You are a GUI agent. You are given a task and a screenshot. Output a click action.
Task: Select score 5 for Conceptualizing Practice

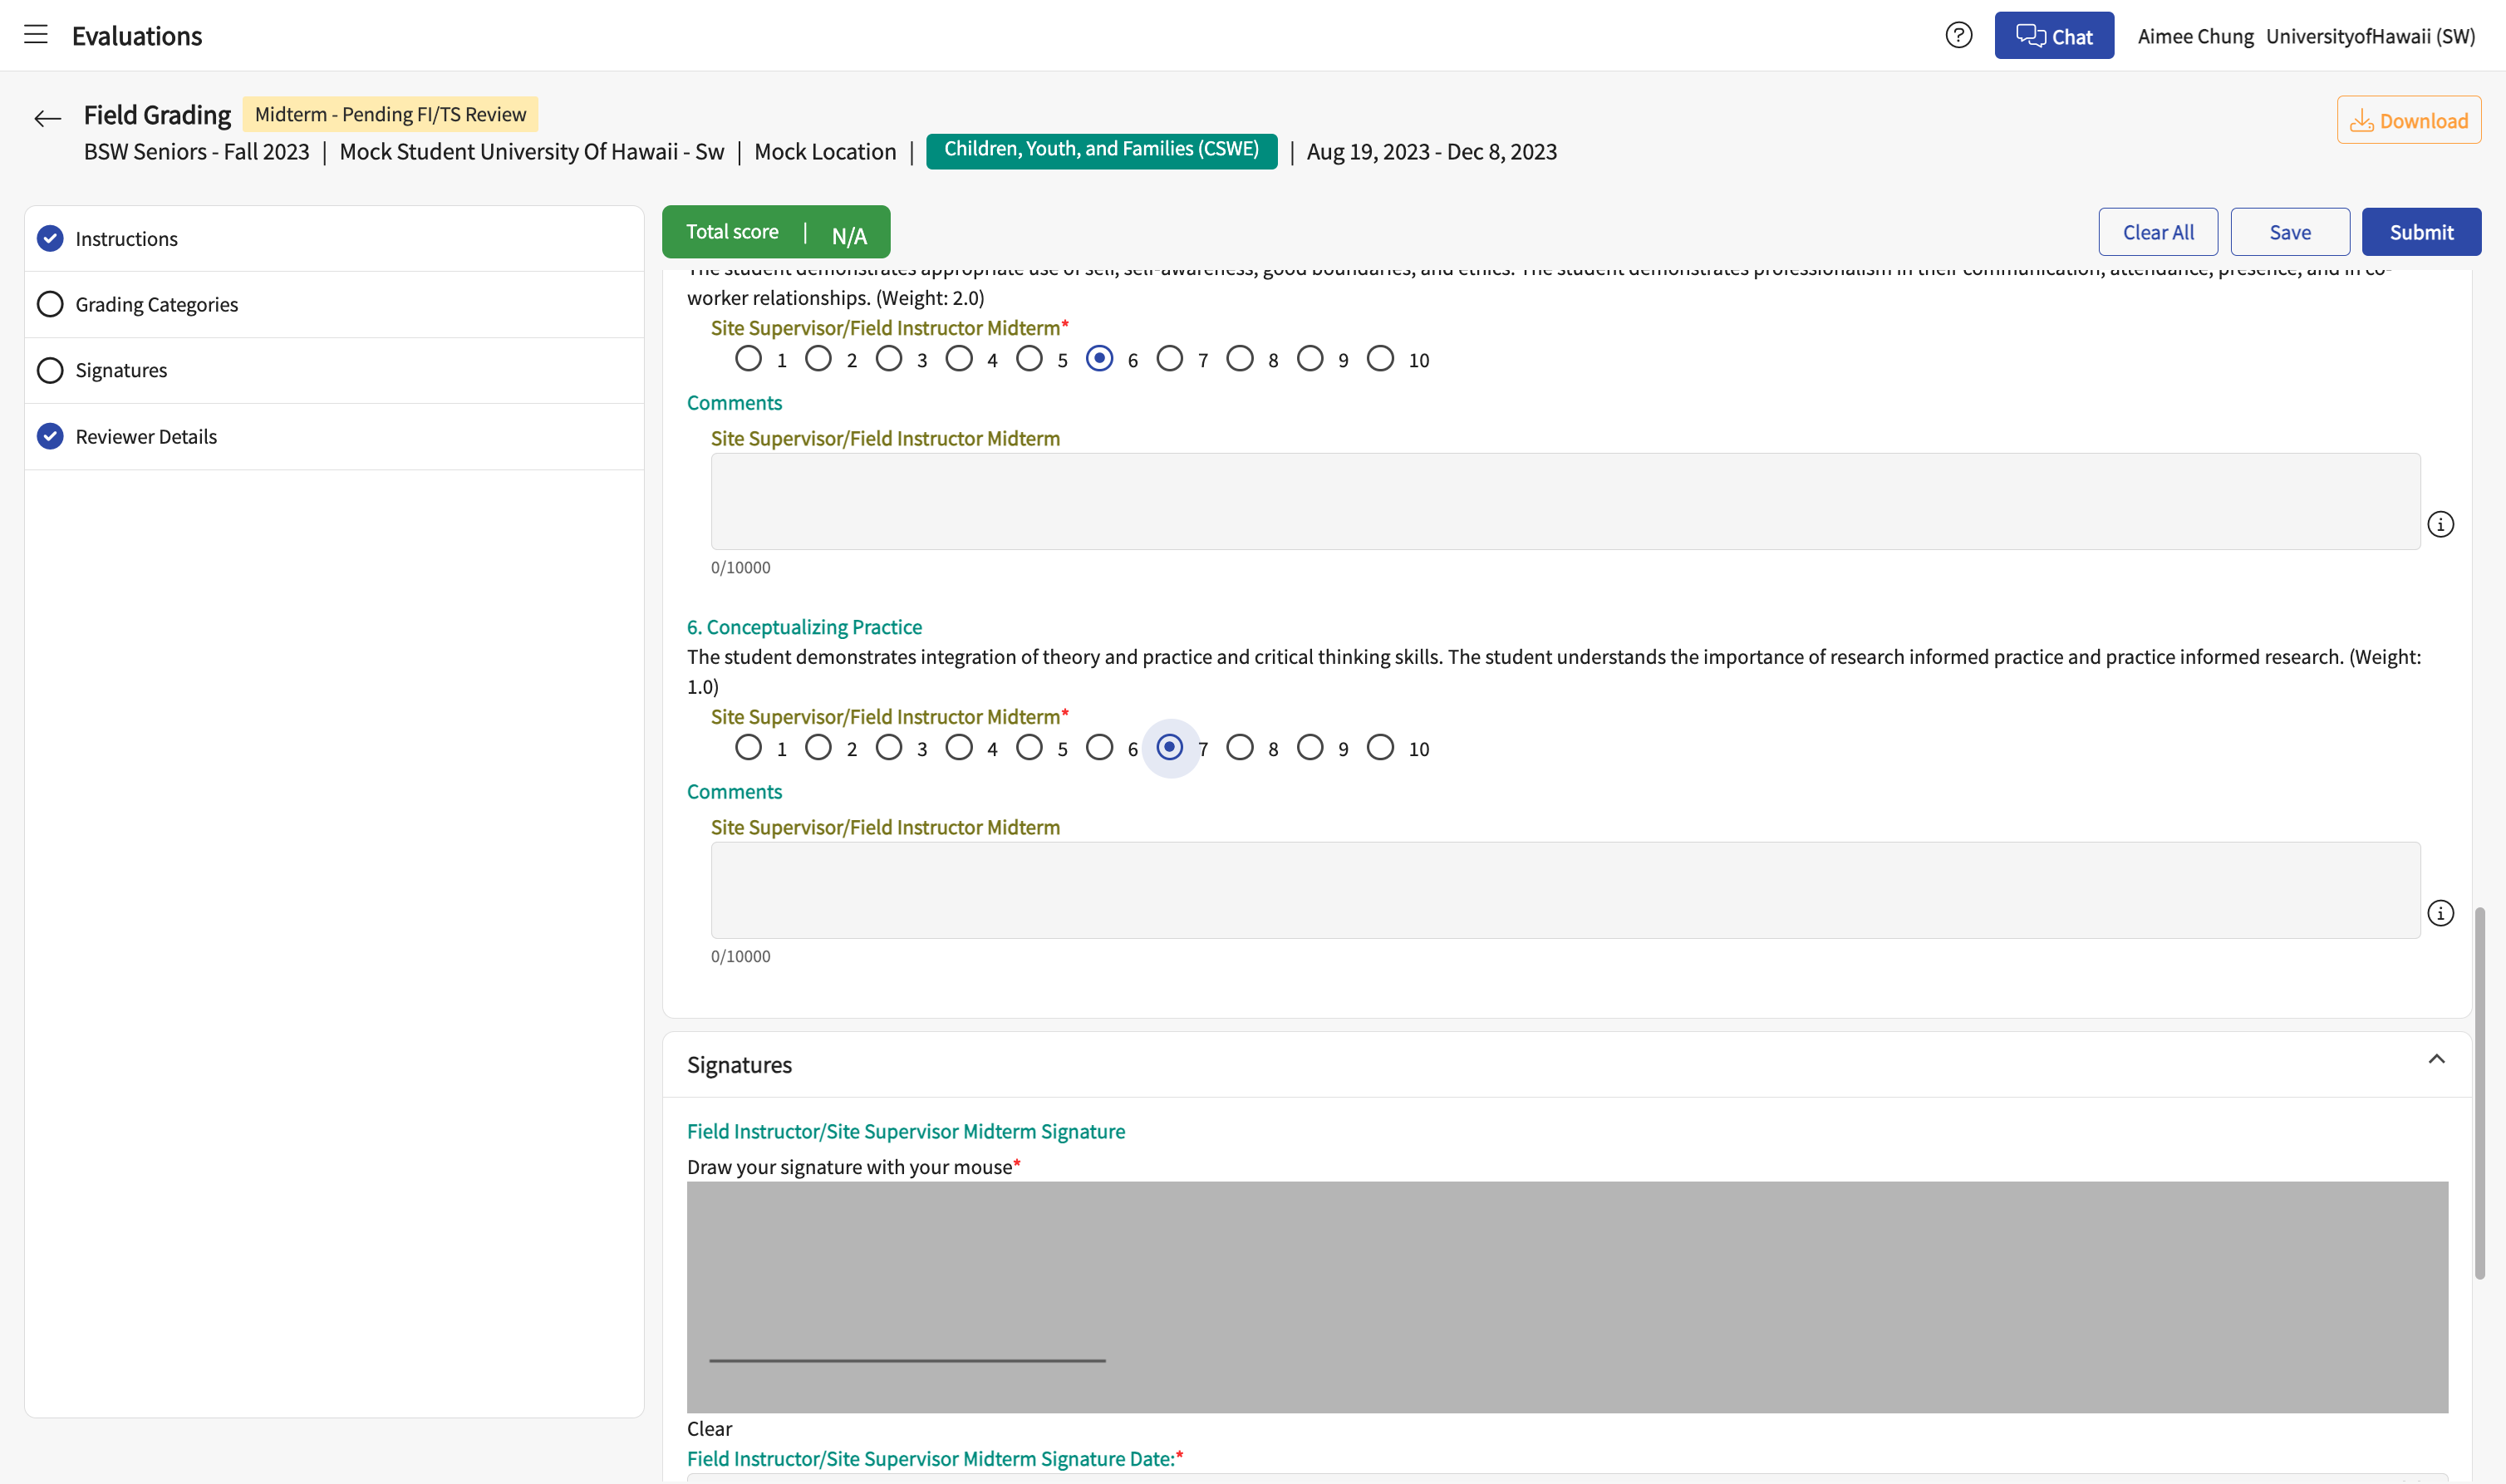point(1029,748)
